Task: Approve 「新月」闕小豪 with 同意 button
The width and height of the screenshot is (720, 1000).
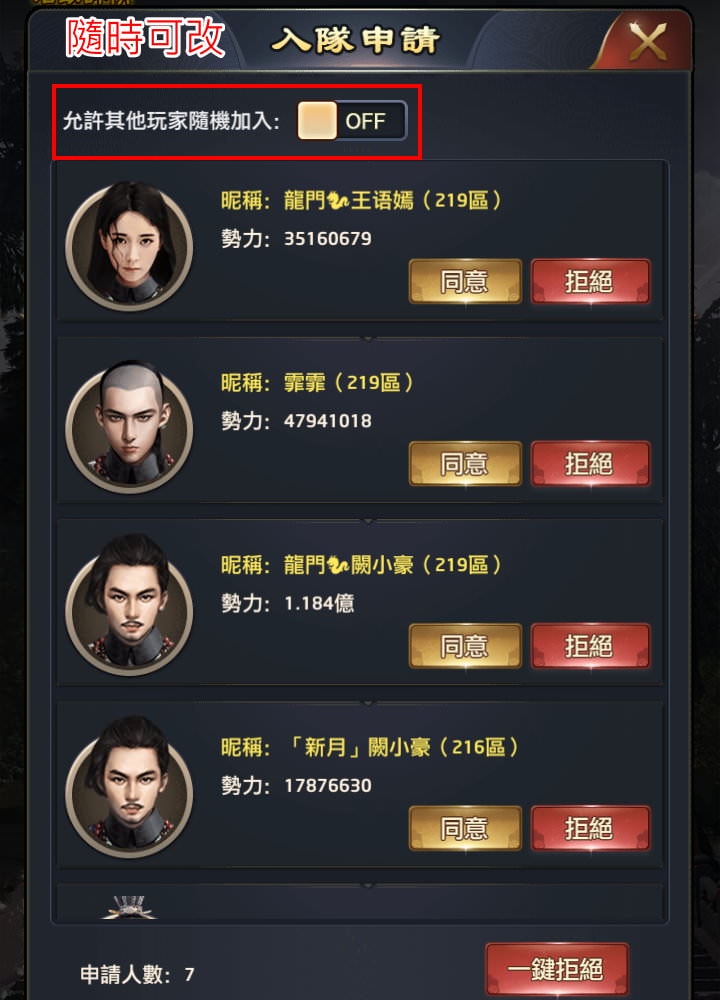Action: point(465,828)
